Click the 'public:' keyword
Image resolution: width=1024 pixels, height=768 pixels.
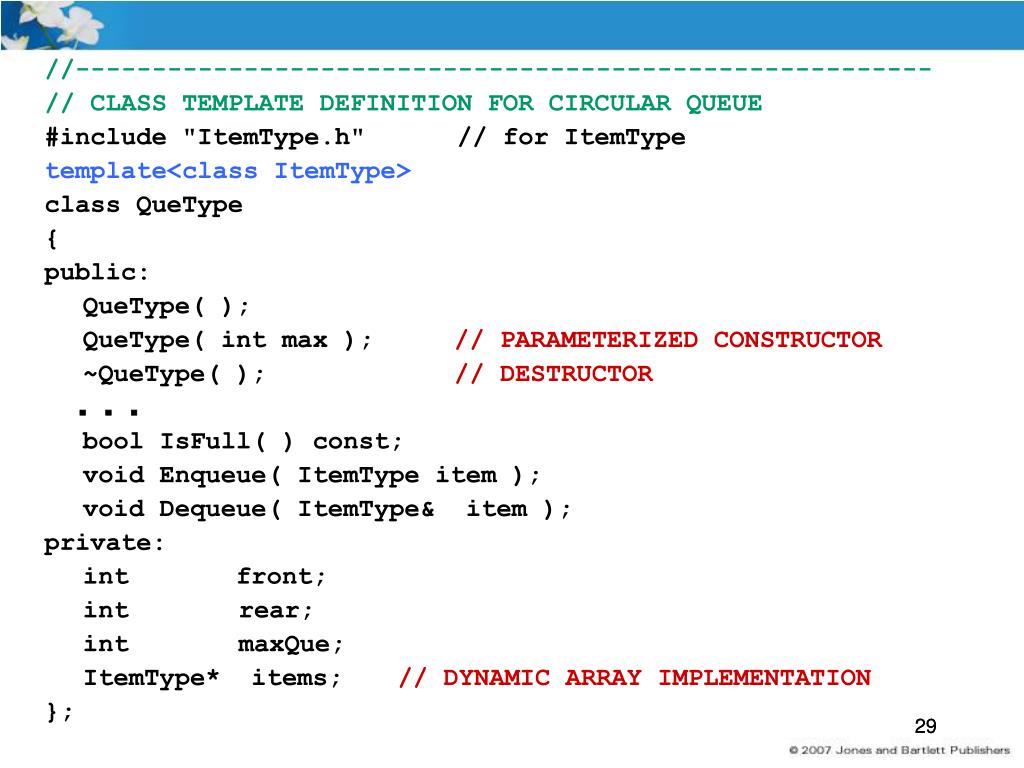click(x=97, y=273)
